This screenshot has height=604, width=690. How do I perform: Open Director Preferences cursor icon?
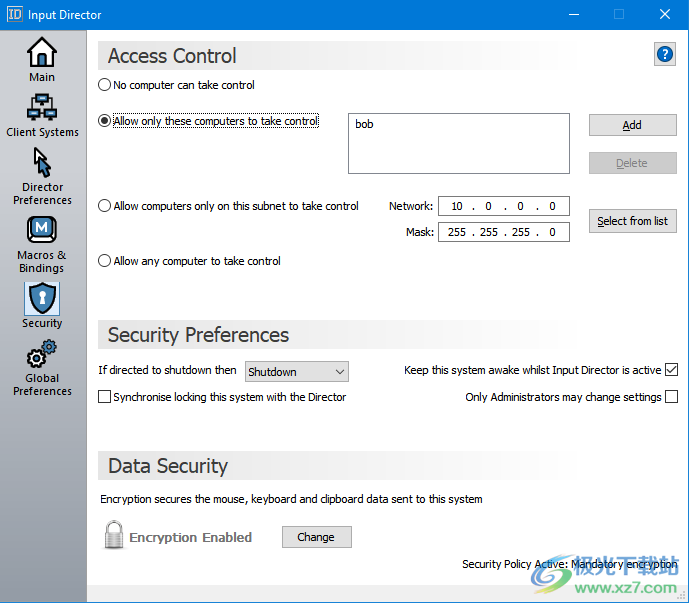42,162
